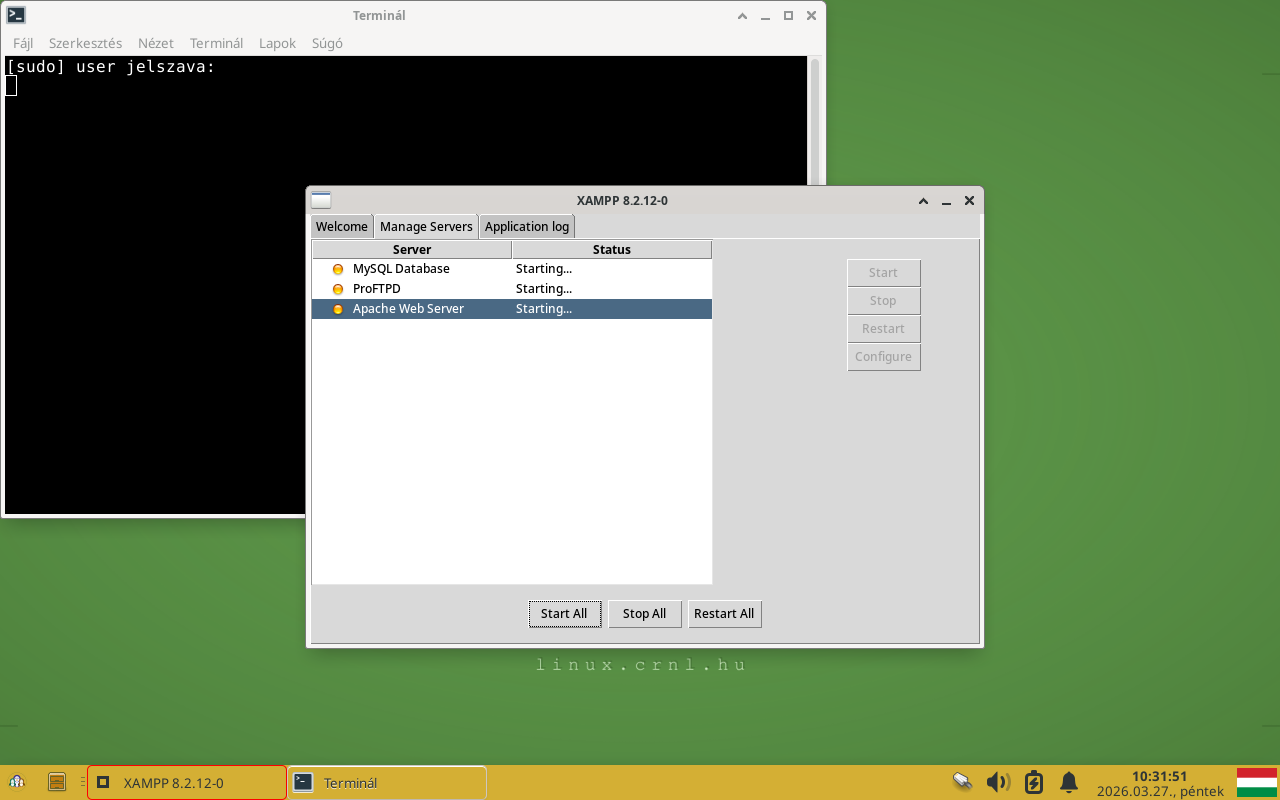The height and width of the screenshot is (800, 1280).
Task: Click the yellow status orb next to MySQL Database
Action: [x=337, y=268]
